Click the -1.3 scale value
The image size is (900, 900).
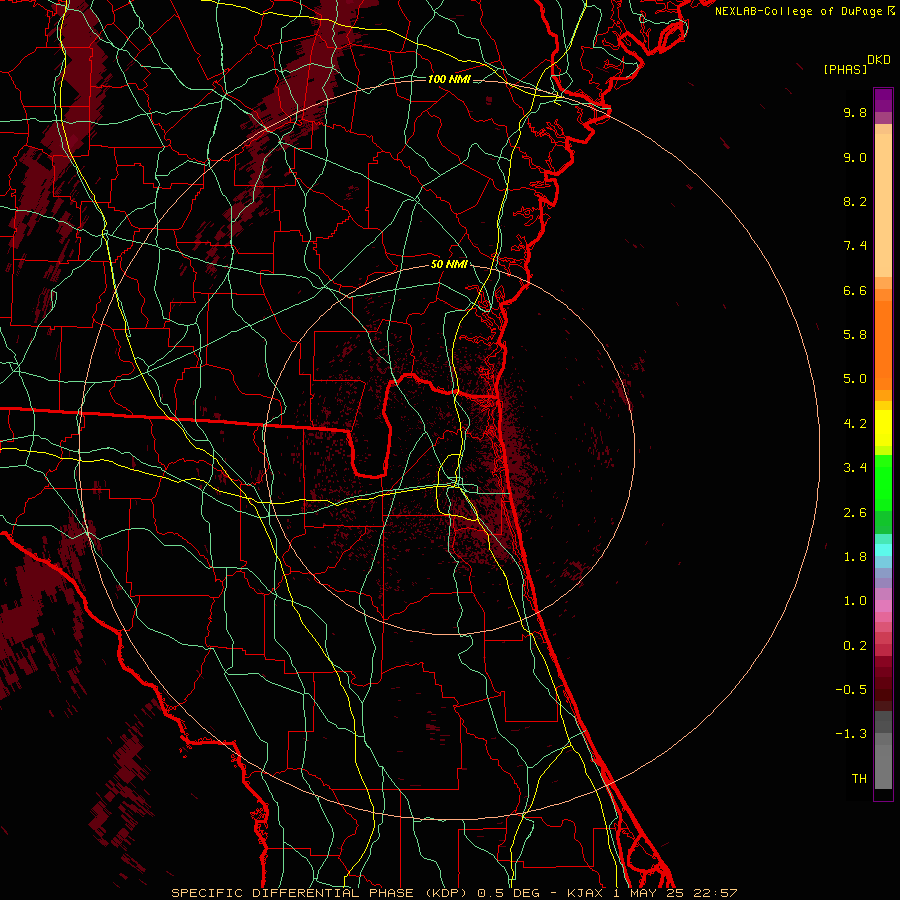pyautogui.click(x=851, y=734)
